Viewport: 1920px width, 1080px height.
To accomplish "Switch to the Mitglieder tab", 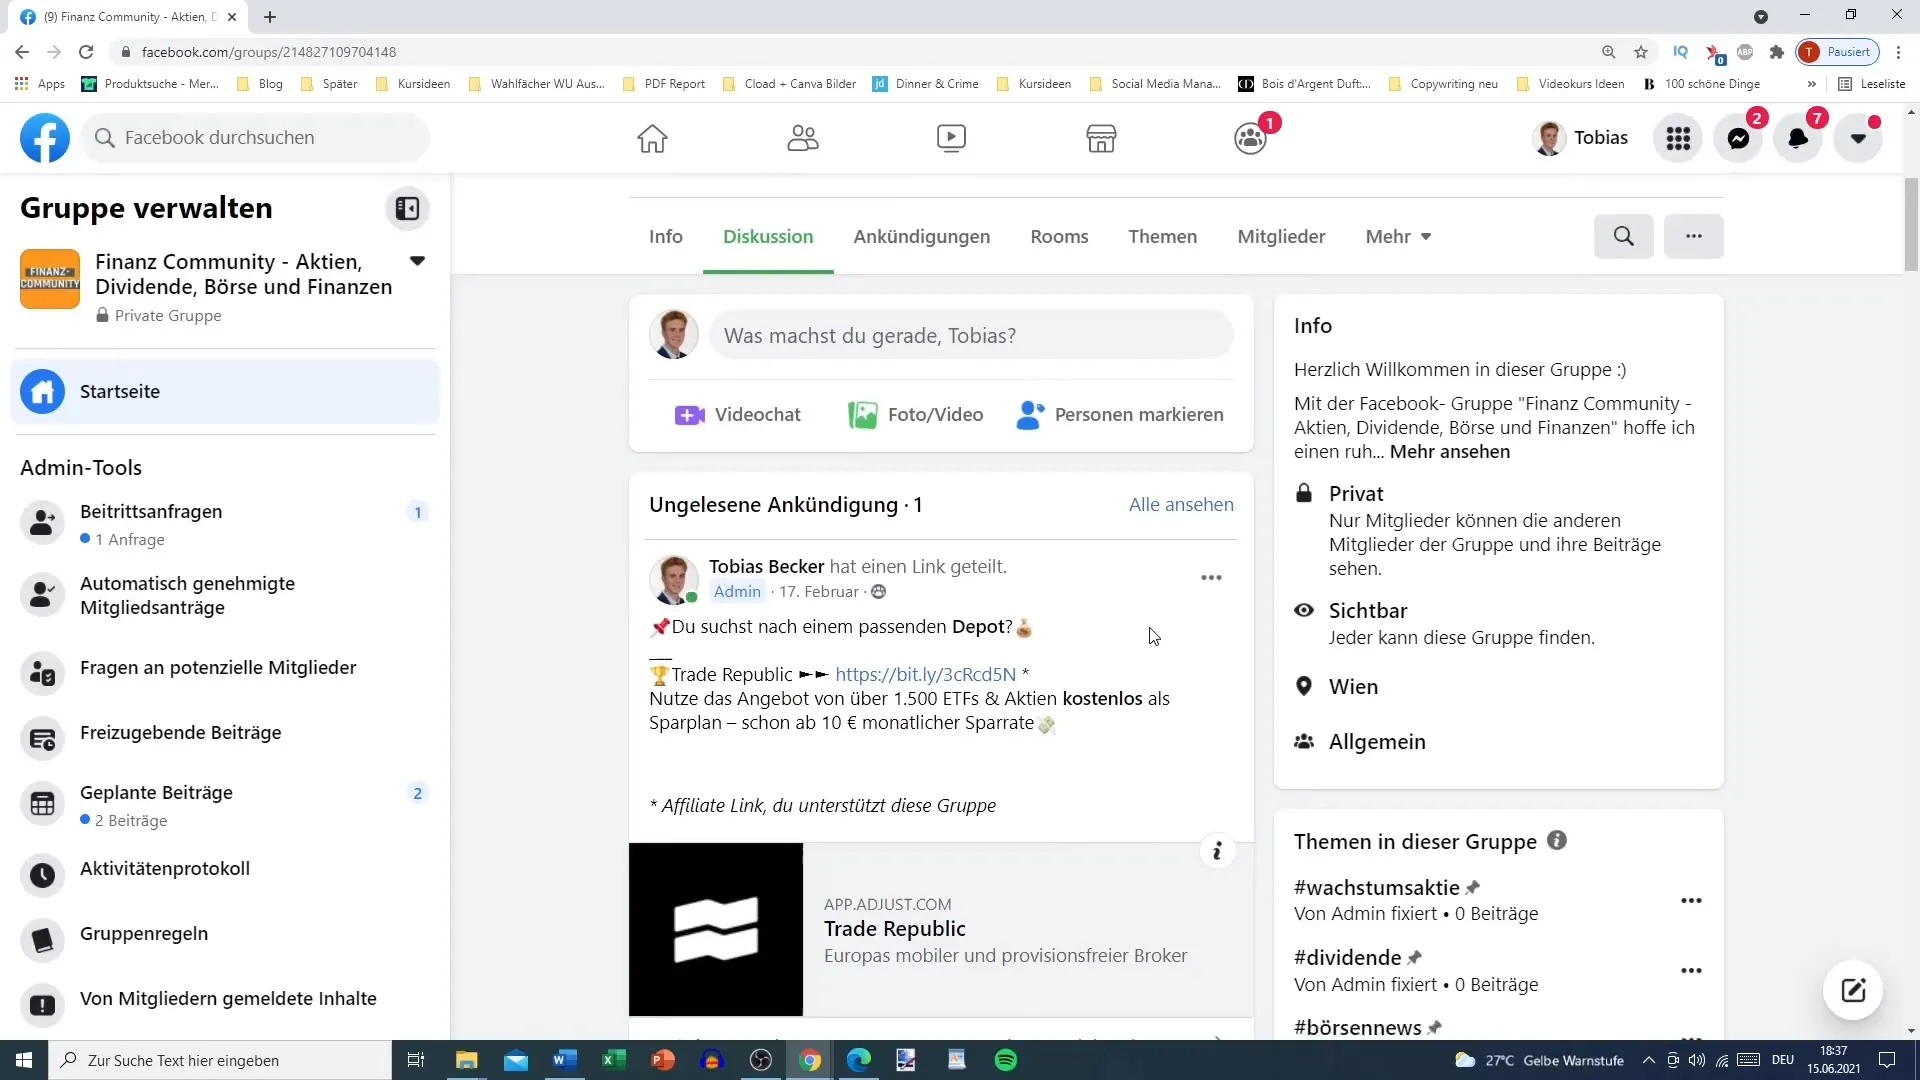I will 1281,237.
